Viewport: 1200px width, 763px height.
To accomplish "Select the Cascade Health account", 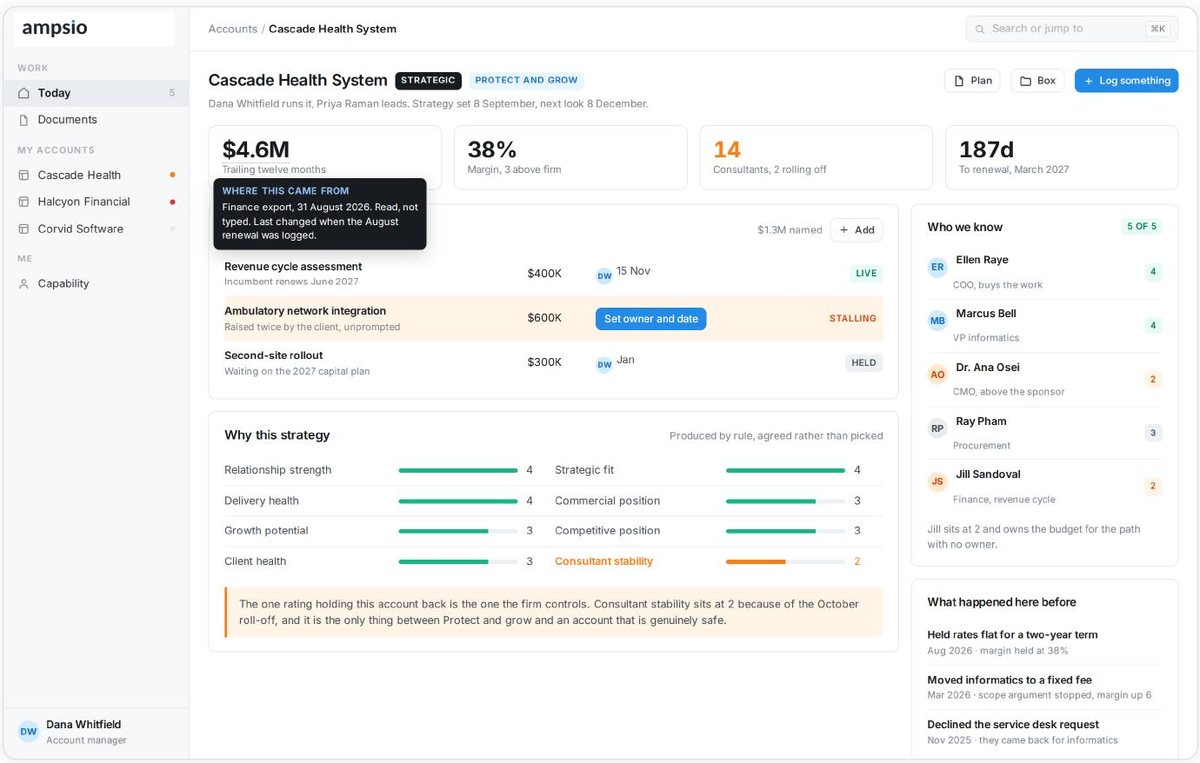I will (94, 175).
